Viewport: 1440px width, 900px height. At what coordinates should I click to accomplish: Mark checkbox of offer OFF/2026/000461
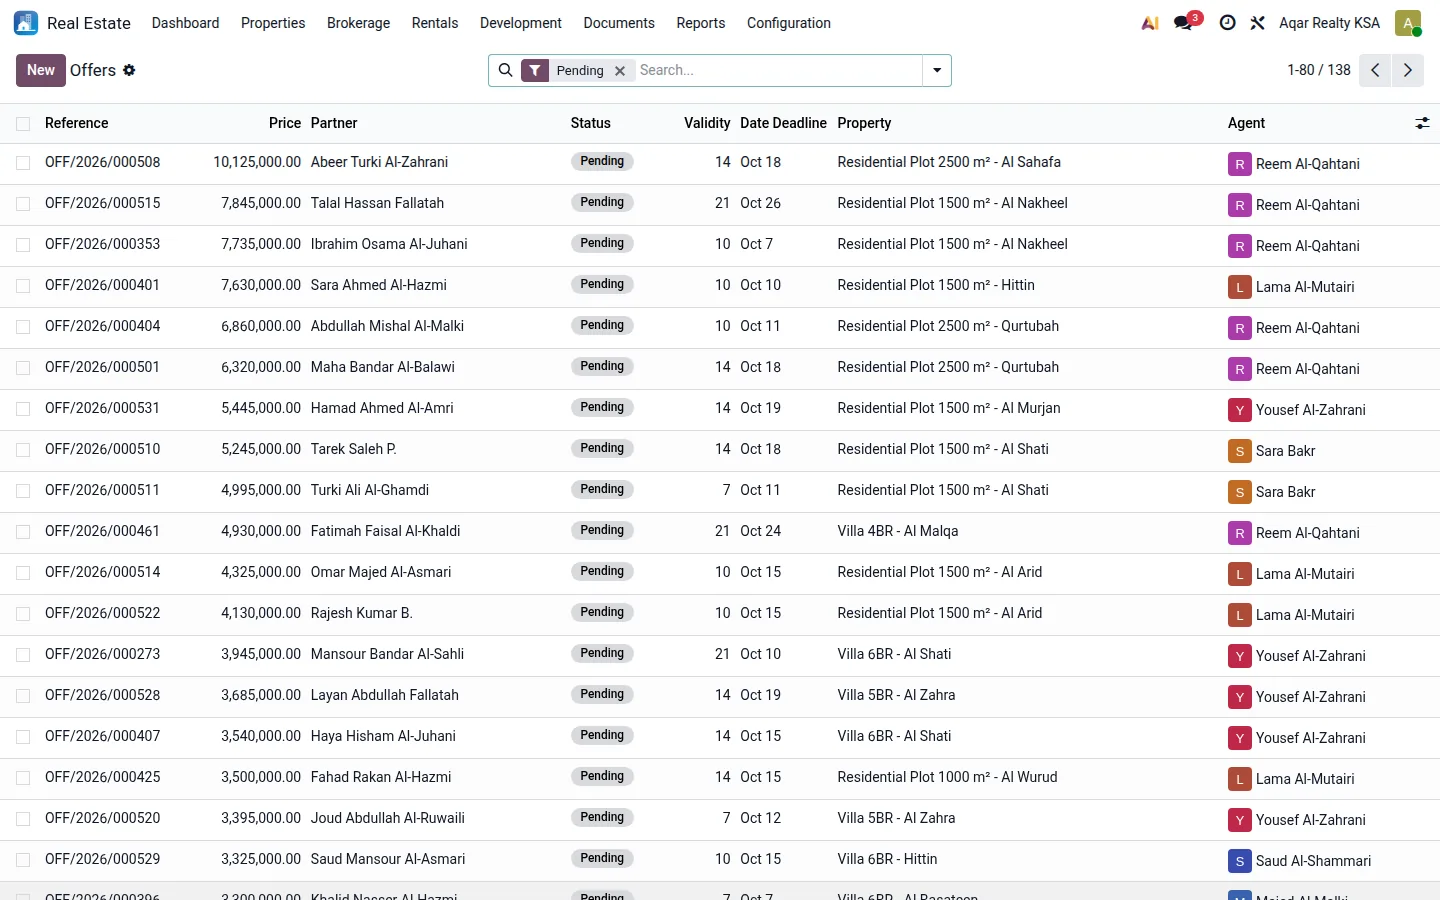tap(23, 532)
